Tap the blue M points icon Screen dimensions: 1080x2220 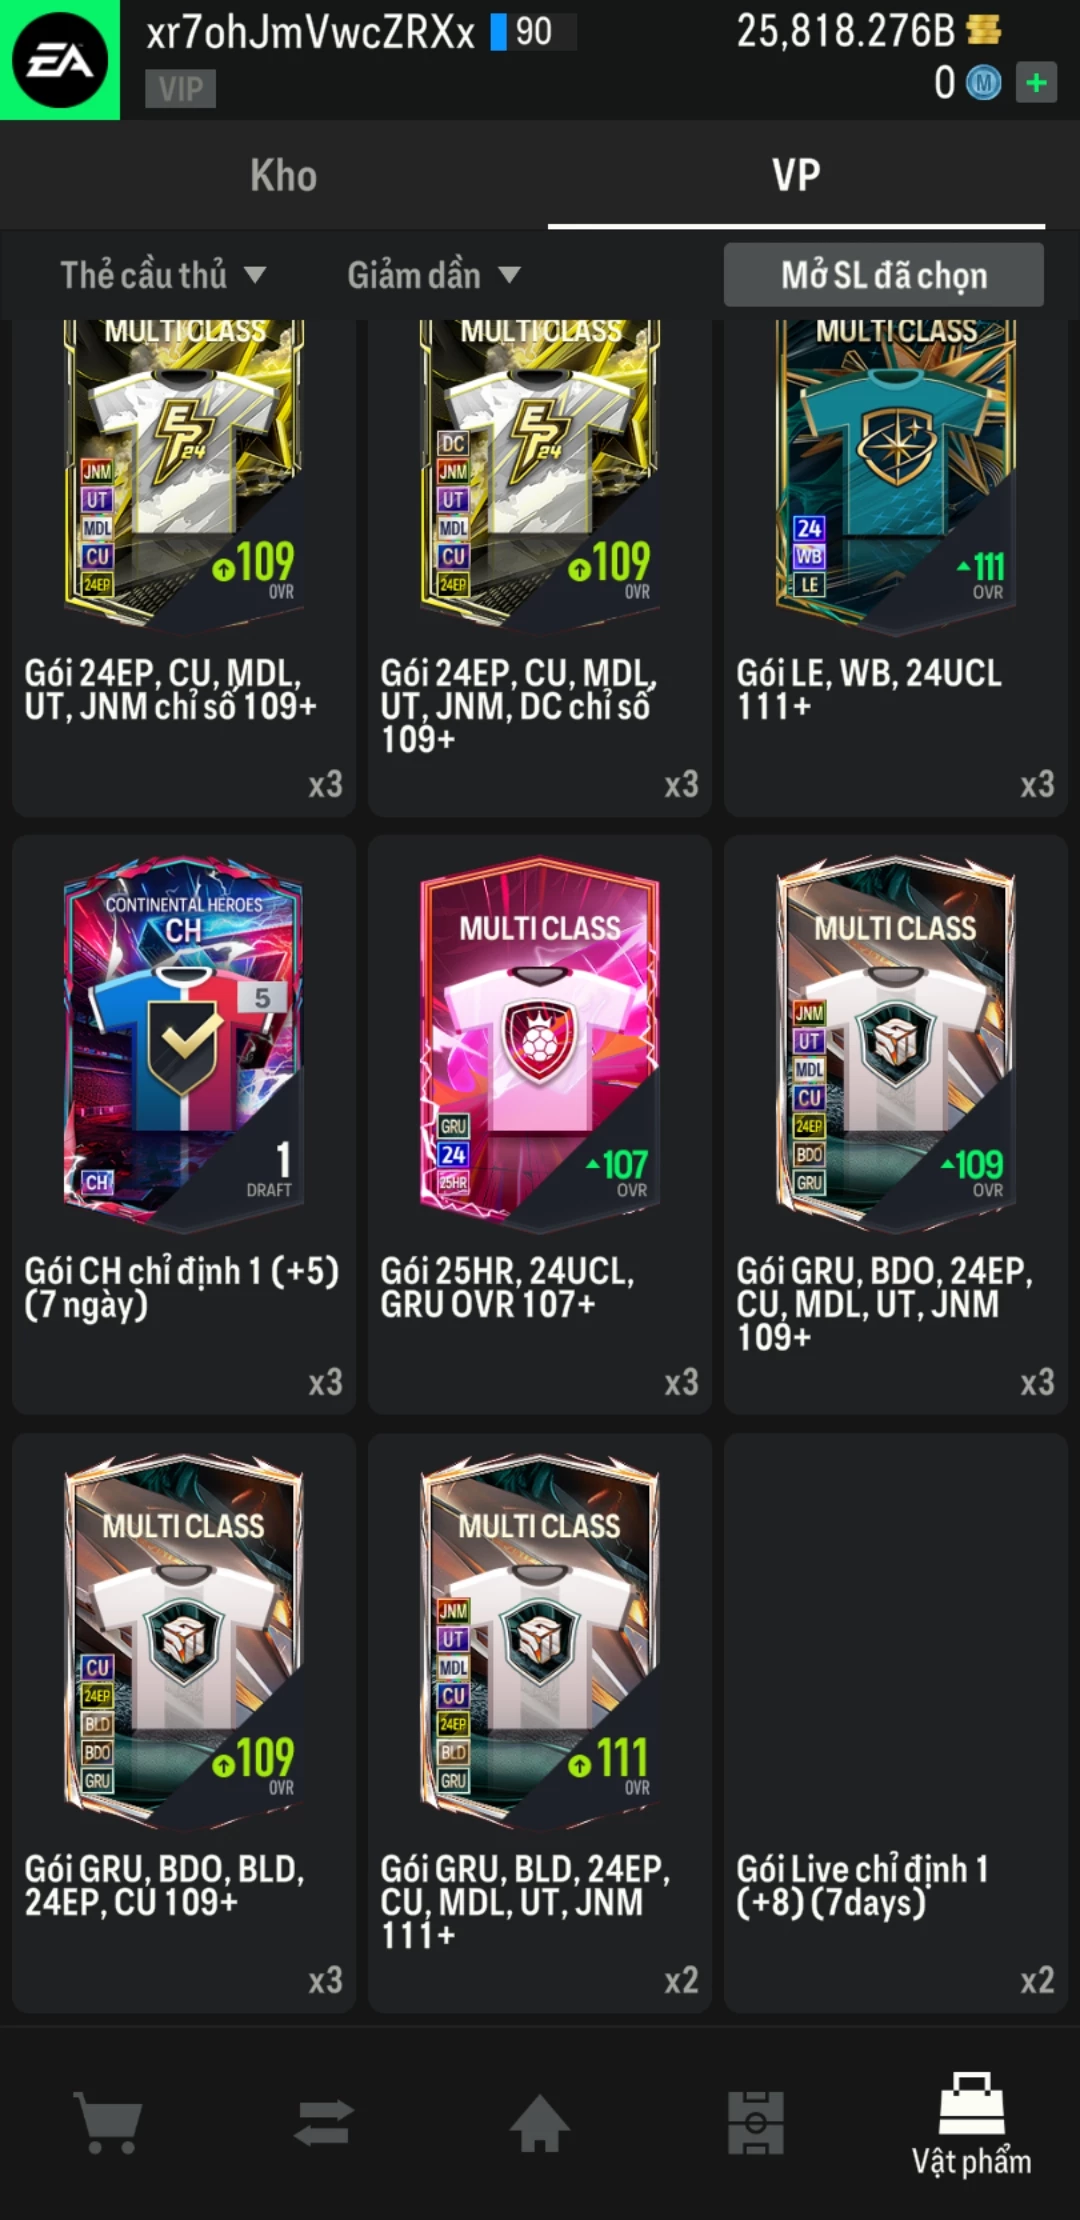click(983, 83)
